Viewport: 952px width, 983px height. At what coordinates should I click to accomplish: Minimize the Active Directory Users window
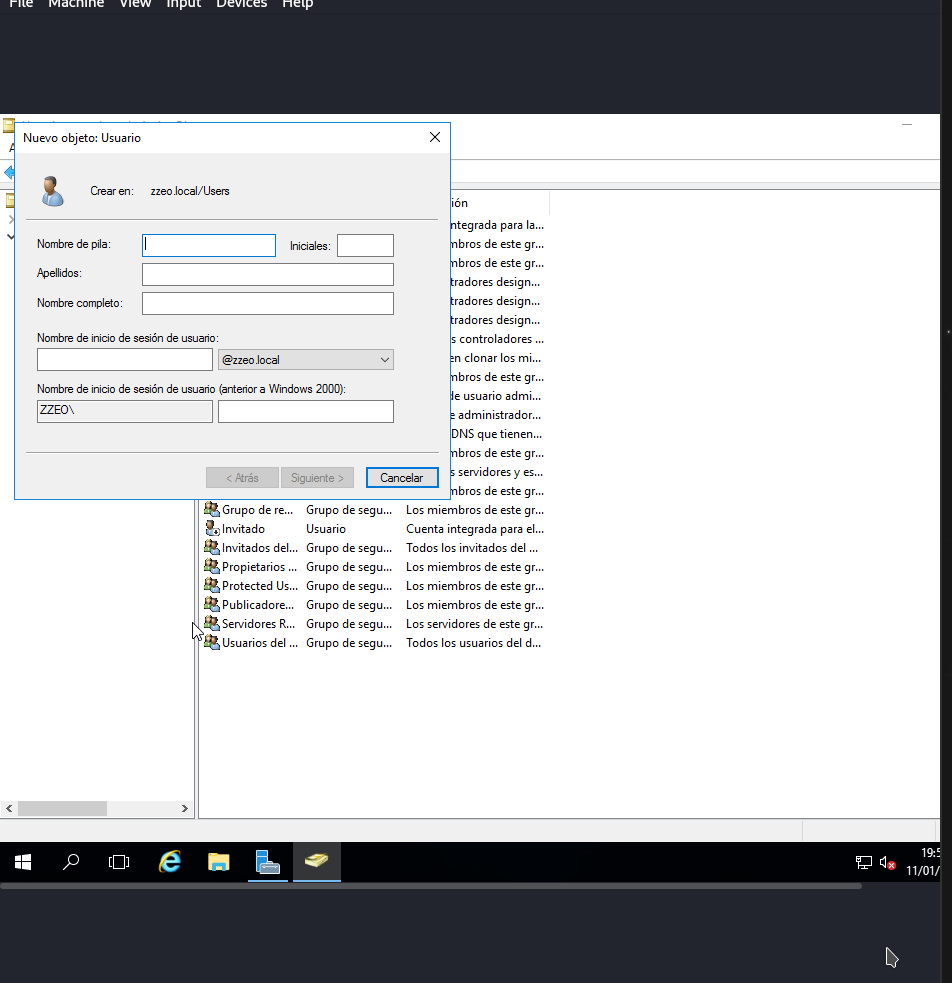click(906, 125)
